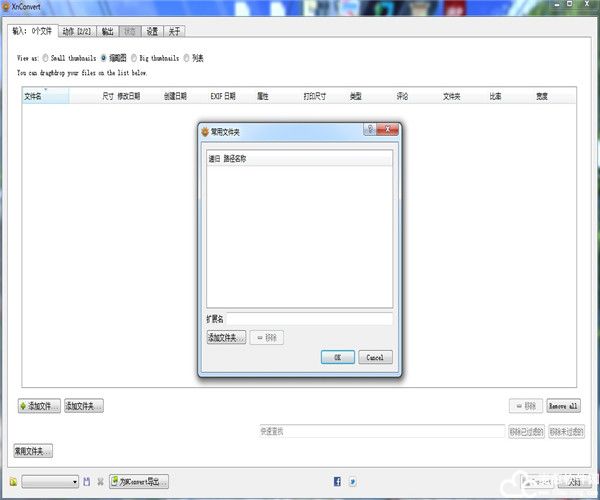Image resolution: width=600 pixels, height=500 pixels.
Task: Open the 设置 tab
Action: tap(152, 31)
